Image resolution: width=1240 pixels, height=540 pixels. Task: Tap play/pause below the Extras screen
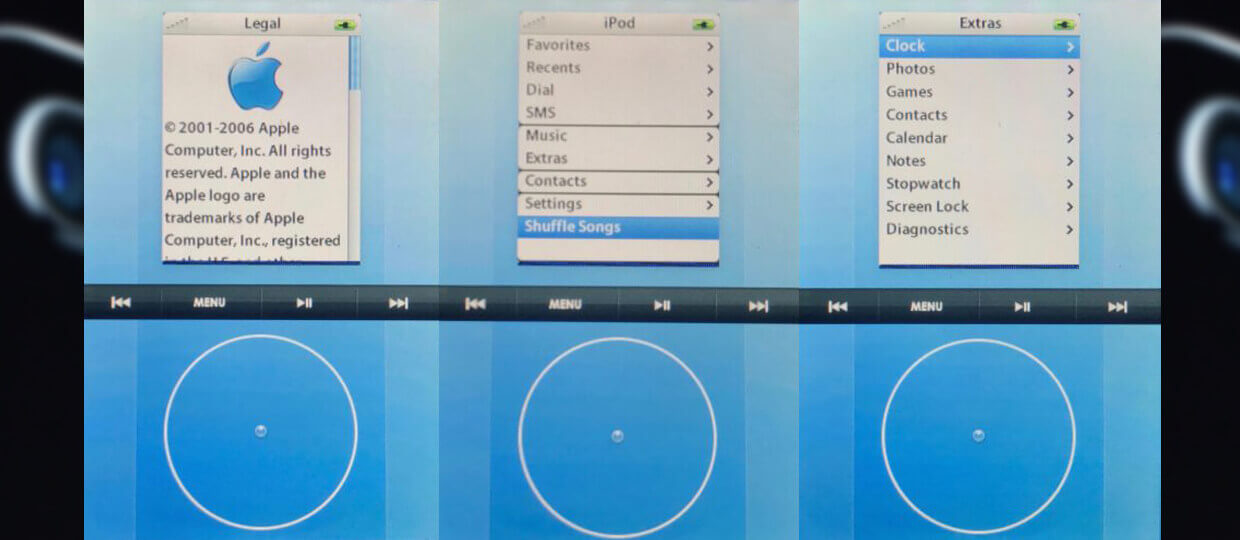[1022, 307]
